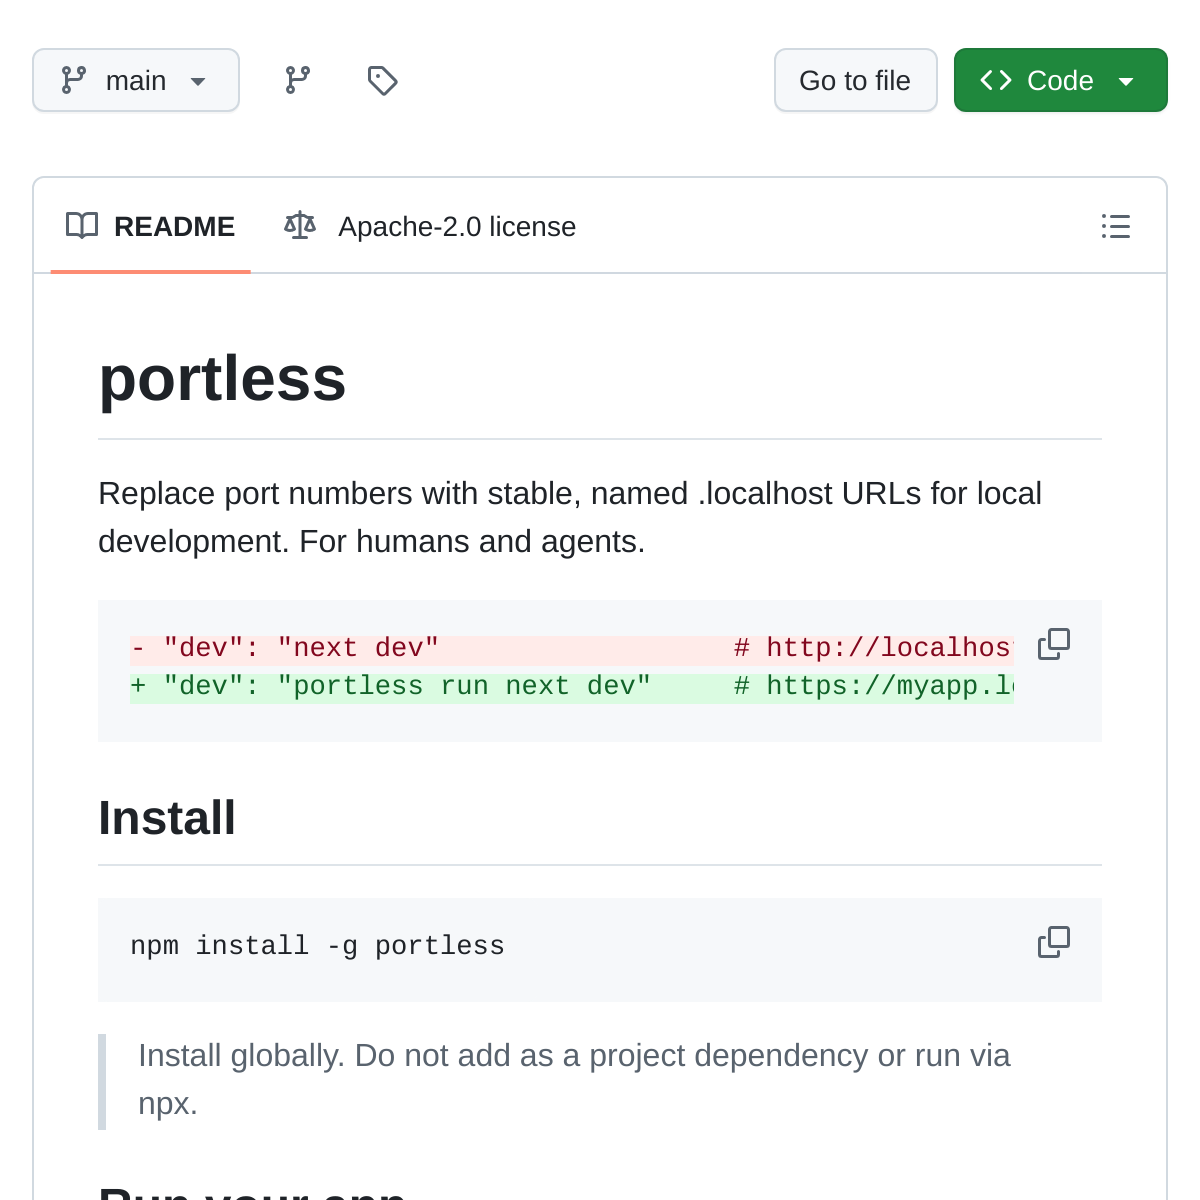This screenshot has height=1200, width=1200.
Task: Open the main branch selector
Action: coord(136,80)
